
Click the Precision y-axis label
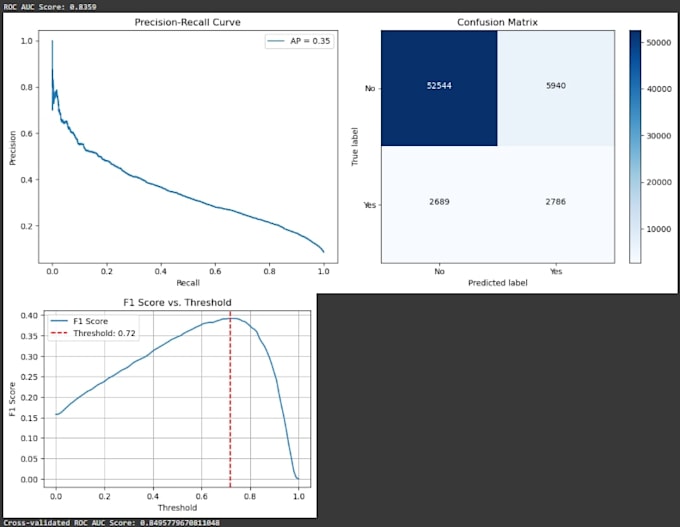(x=13, y=148)
